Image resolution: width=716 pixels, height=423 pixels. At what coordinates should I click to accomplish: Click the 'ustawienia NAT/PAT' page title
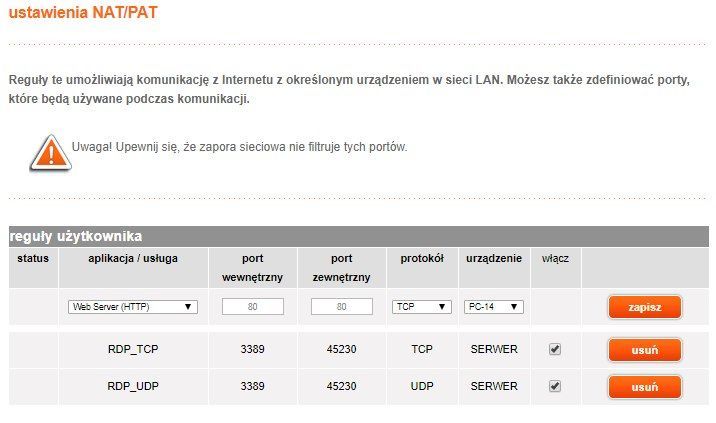(82, 14)
